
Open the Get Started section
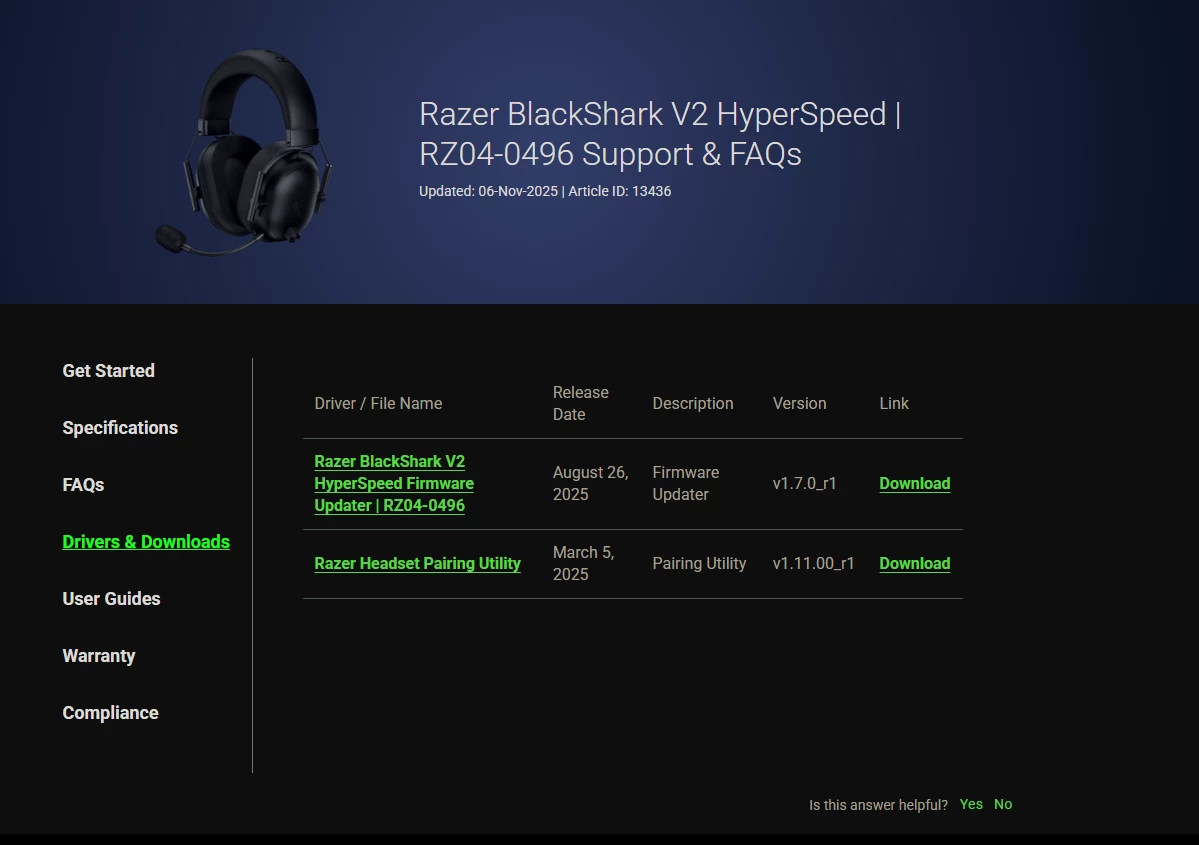coord(109,371)
